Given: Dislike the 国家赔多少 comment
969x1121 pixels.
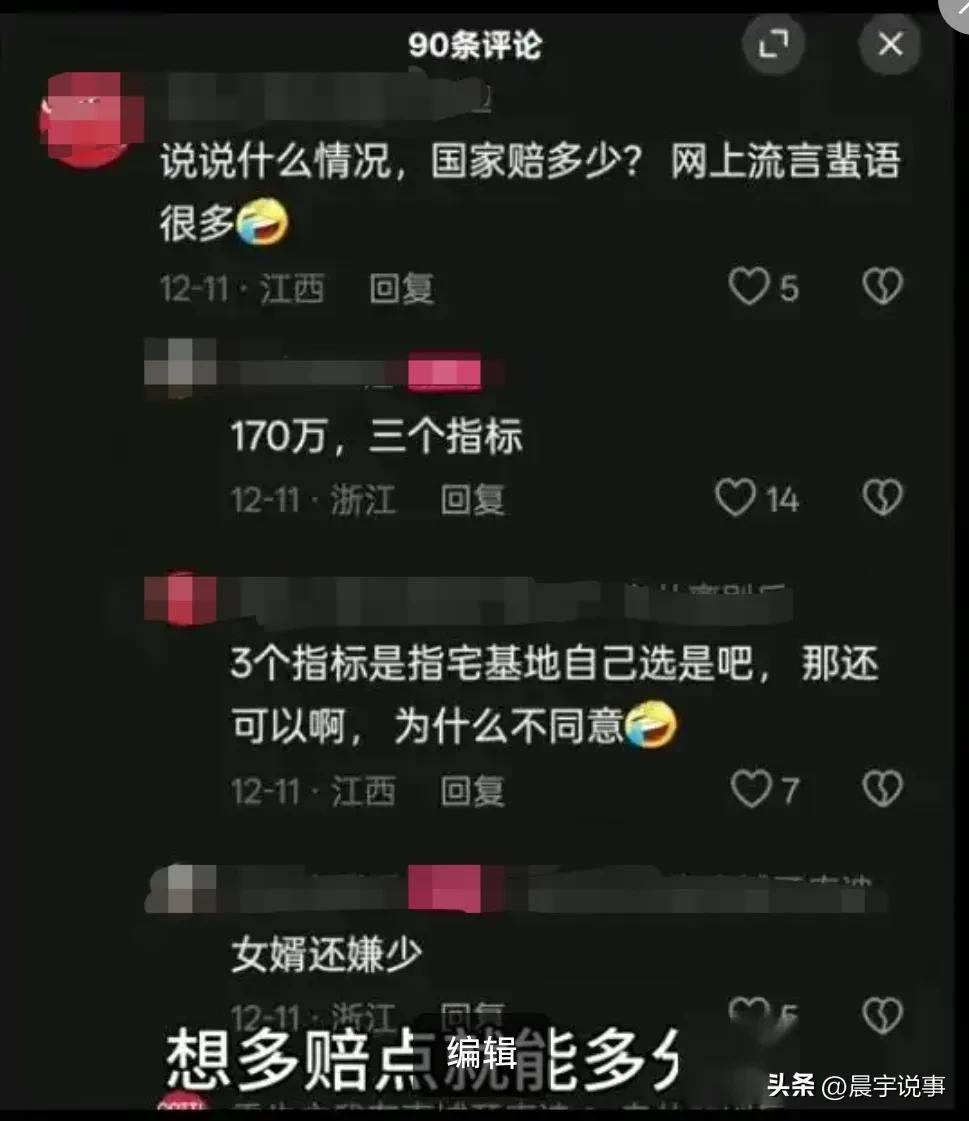Looking at the screenshot, I should pyautogui.click(x=882, y=287).
